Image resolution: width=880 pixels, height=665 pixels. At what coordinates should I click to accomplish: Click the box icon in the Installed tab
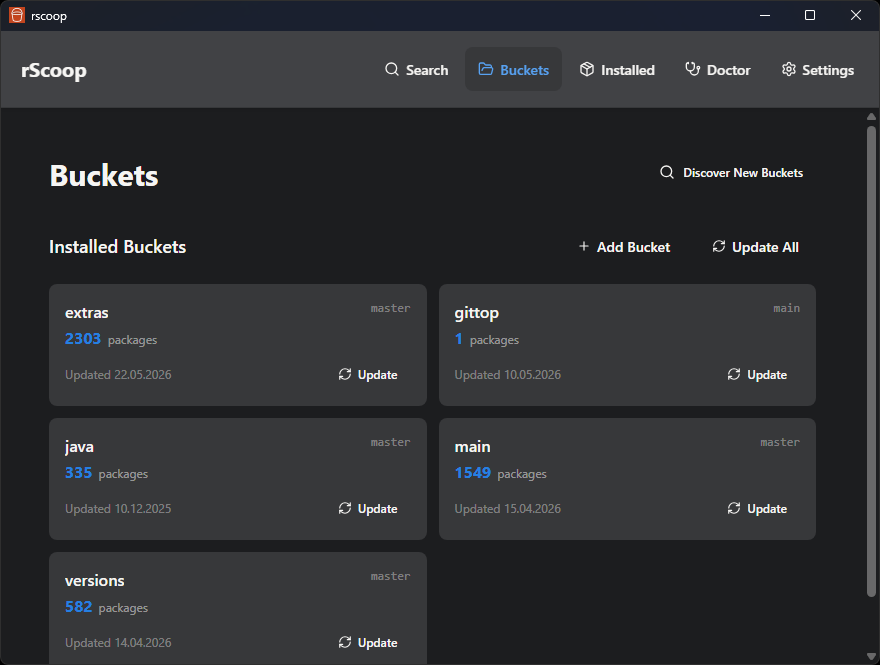(x=586, y=69)
